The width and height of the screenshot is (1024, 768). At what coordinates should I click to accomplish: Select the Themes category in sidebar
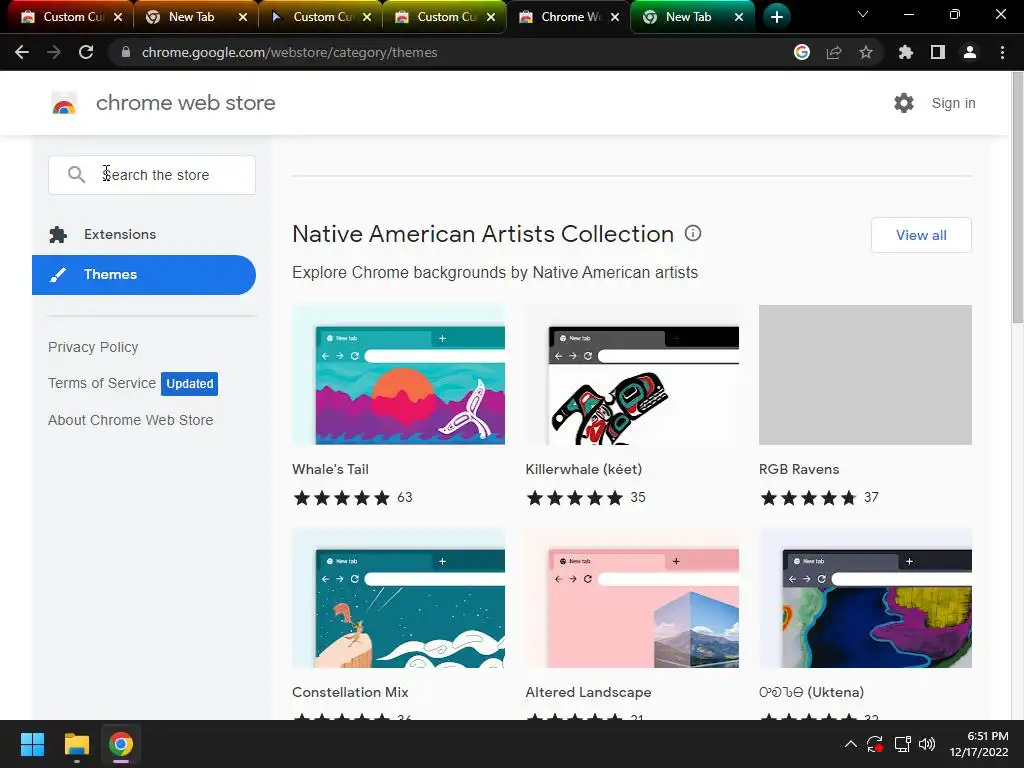coord(144,275)
